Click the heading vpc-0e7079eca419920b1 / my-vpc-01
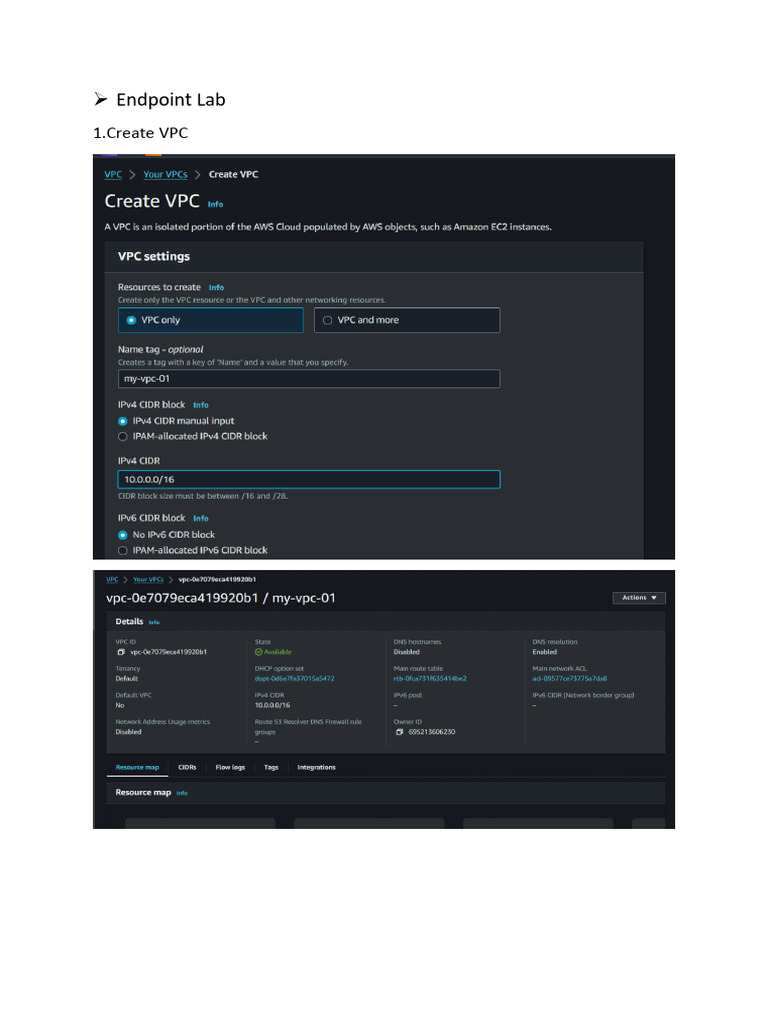This screenshot has width=768, height=1024. (220, 598)
